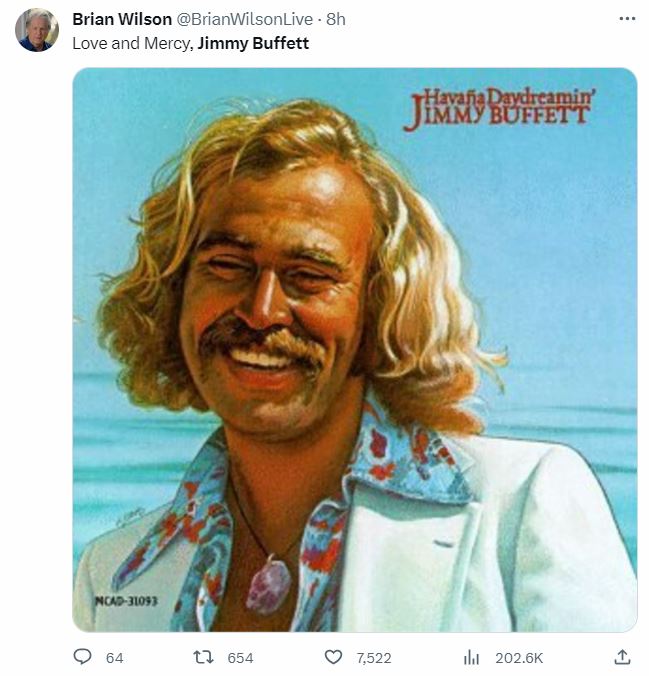
Task: Open the three-dot more options menu
Action: (x=627, y=19)
